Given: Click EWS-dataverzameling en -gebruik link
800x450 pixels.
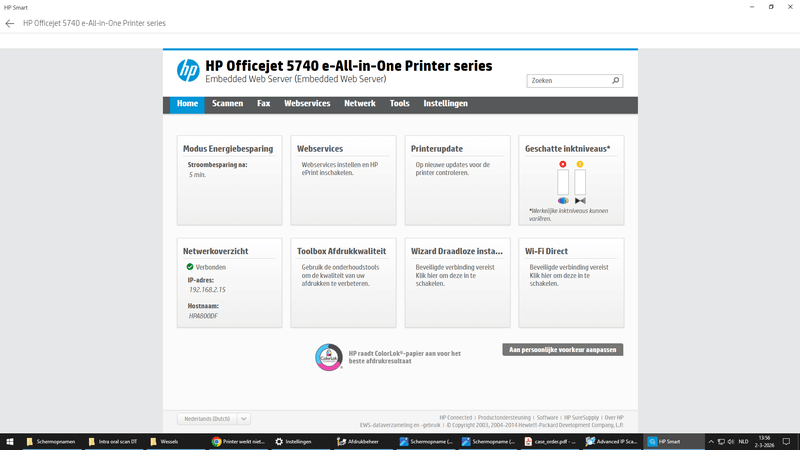Looking at the screenshot, I should tap(400, 425).
